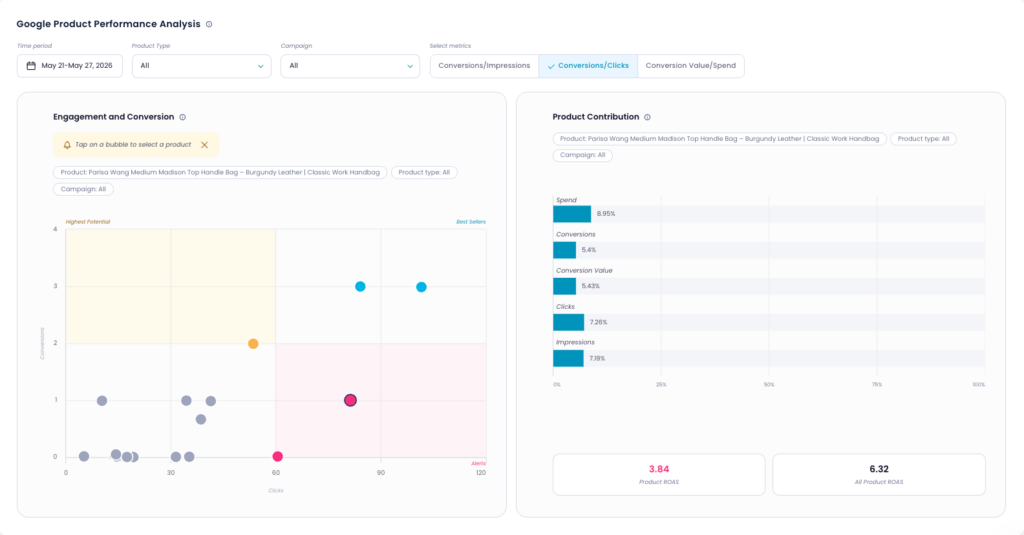The width and height of the screenshot is (1024, 535).
Task: Click the Product ROAS 3.84 card
Action: coord(659,474)
